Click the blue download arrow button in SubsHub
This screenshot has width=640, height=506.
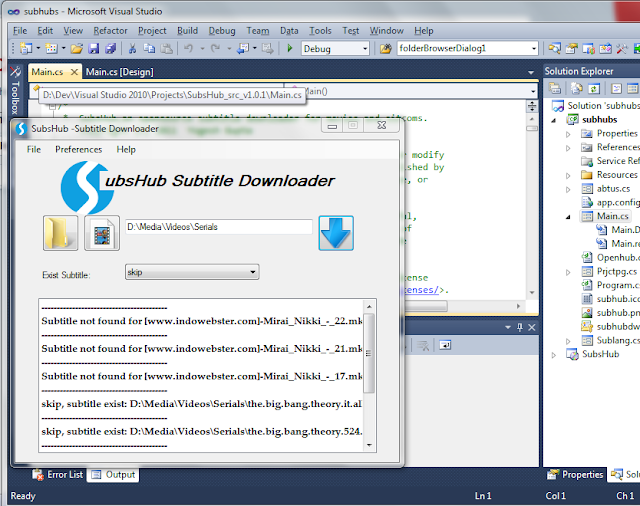(x=336, y=233)
